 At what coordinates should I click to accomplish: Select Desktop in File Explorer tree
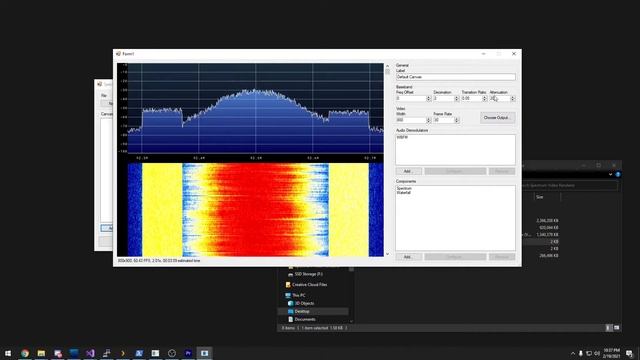point(313,311)
